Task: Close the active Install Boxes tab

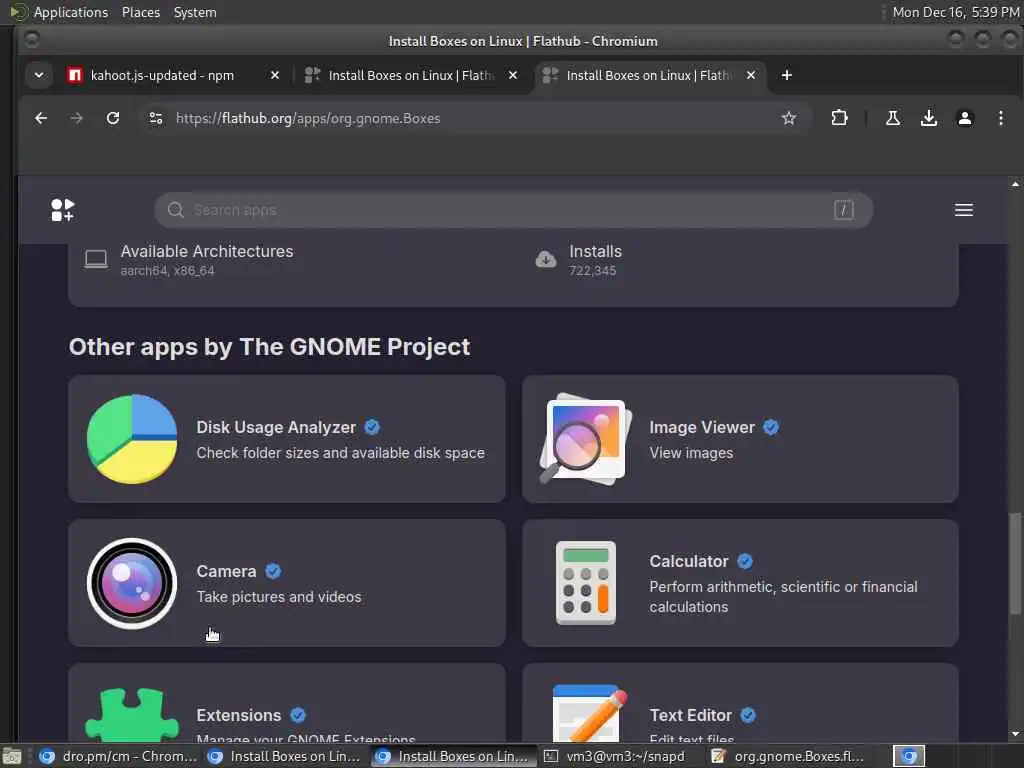Action: [751, 75]
